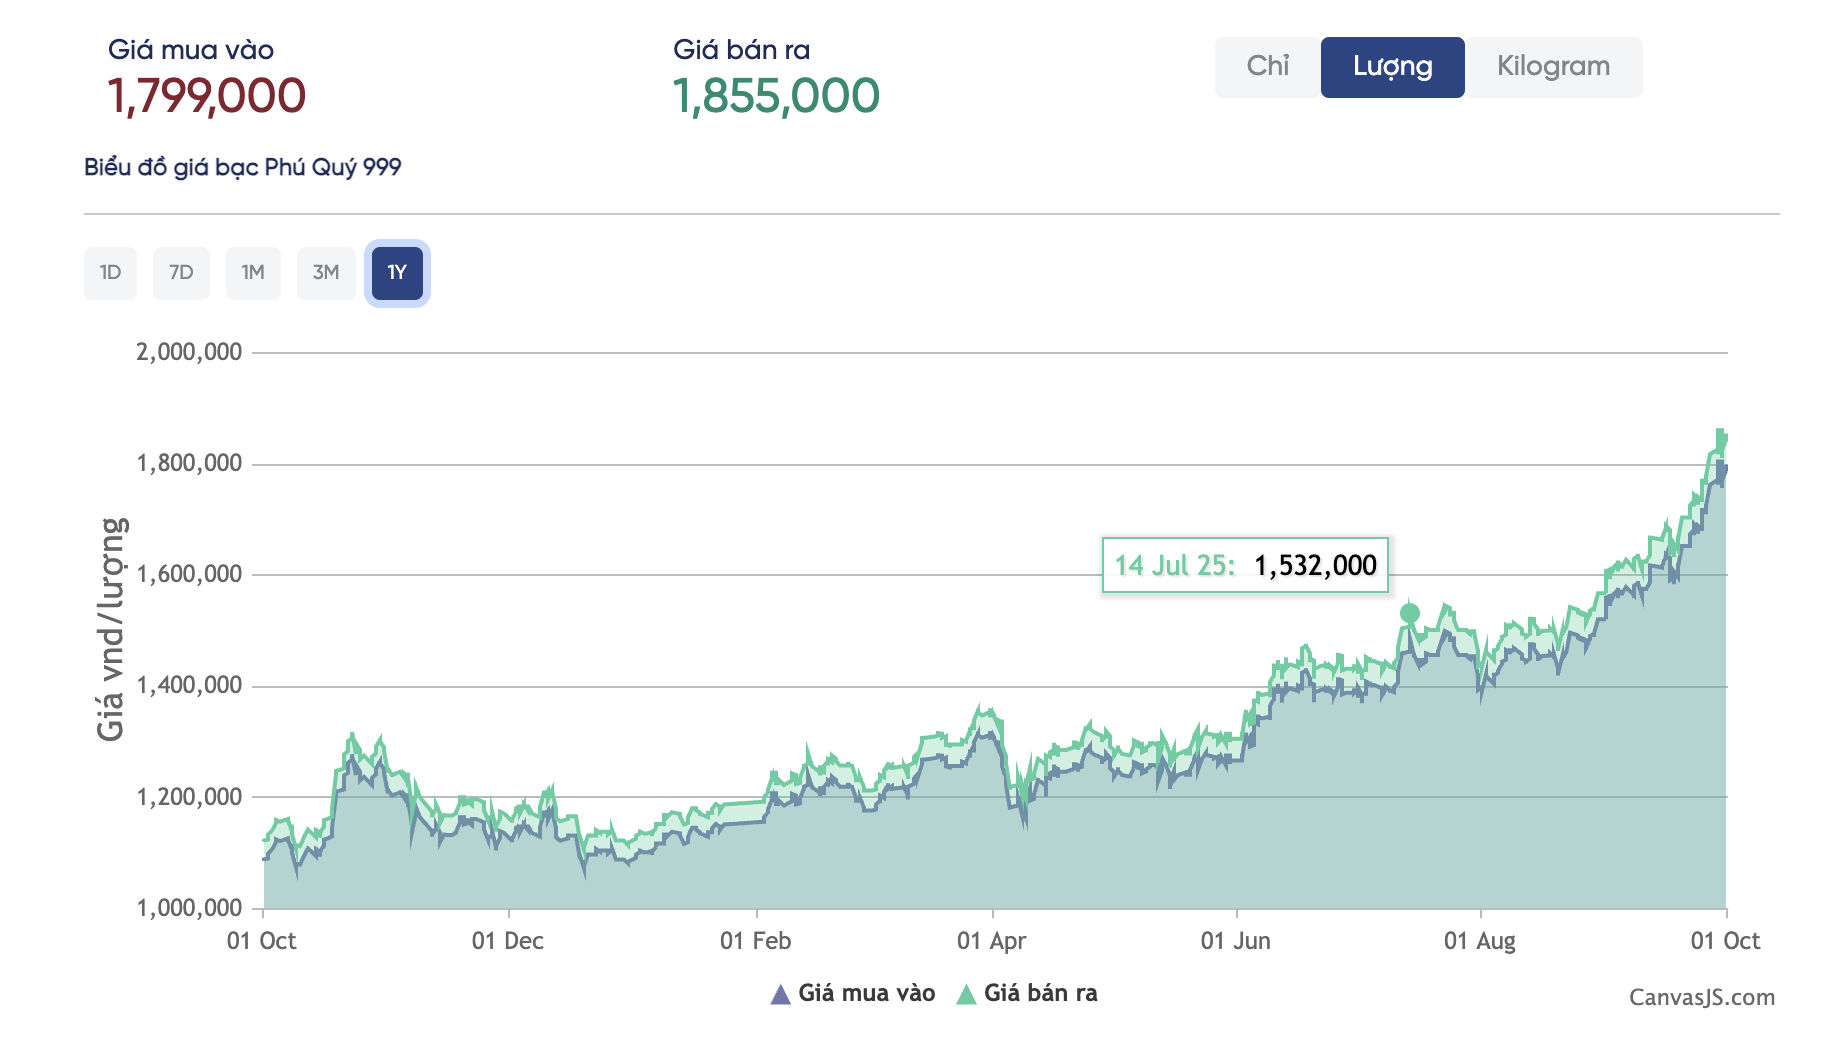Click the green triangle legend icon for Giá bán ra
The height and width of the screenshot is (1042, 1828).
[x=966, y=994]
